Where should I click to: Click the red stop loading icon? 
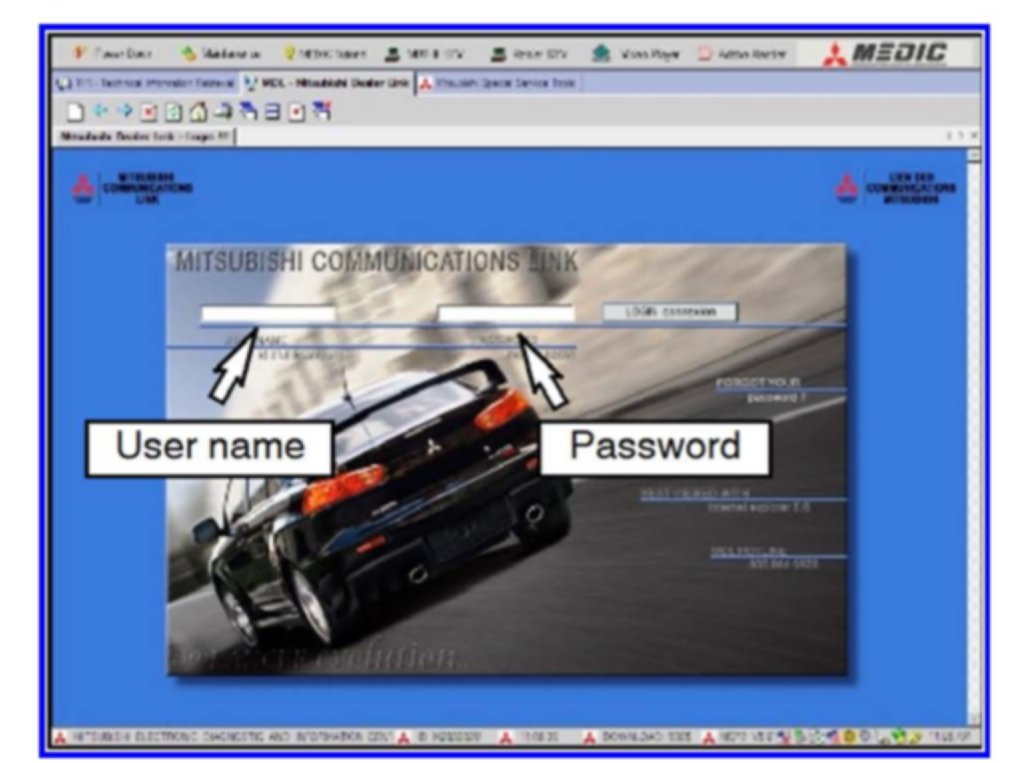pos(149,112)
